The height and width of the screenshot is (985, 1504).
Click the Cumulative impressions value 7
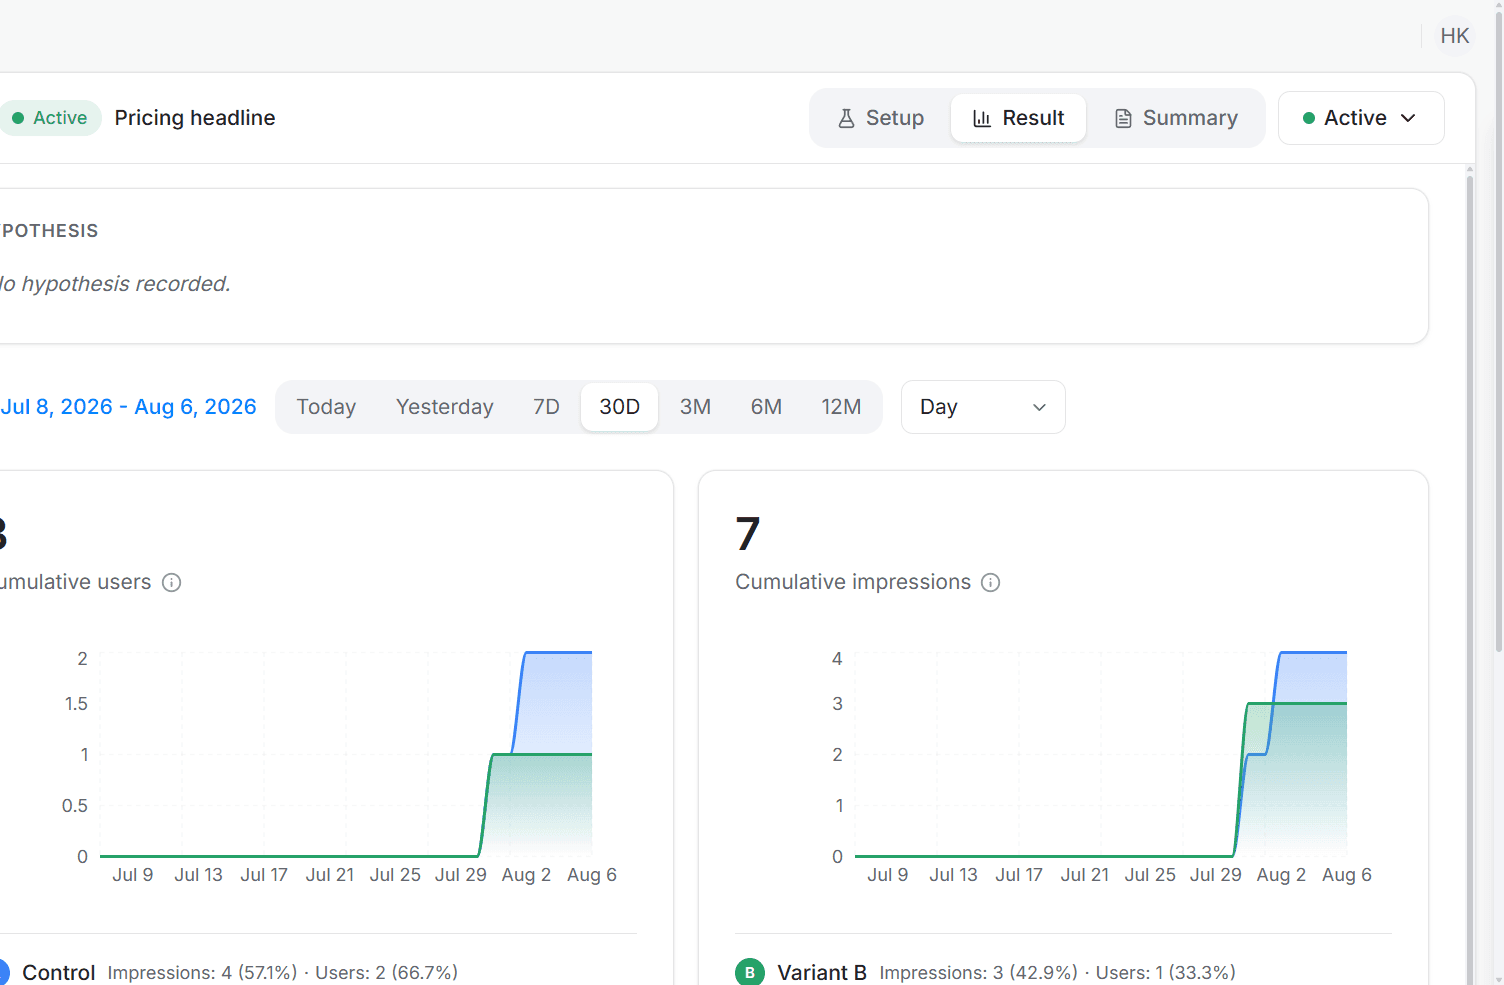pos(747,534)
